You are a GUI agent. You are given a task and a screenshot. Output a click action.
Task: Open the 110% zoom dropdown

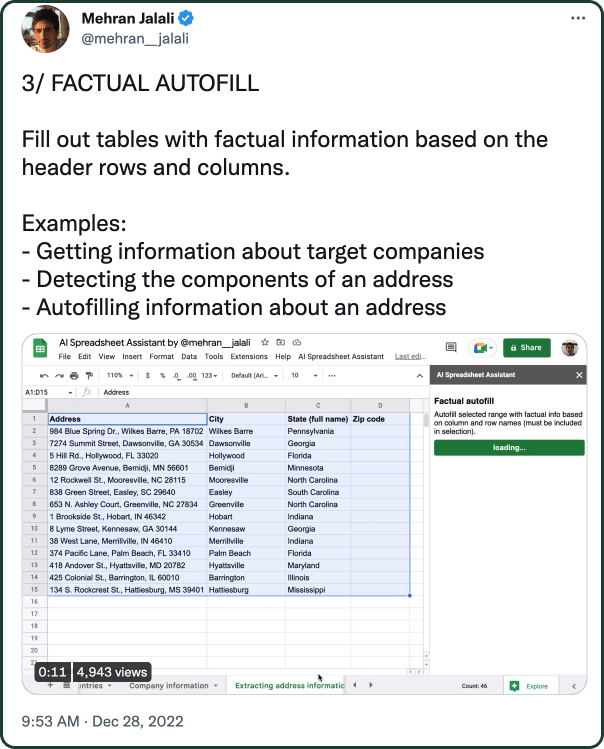(x=119, y=376)
